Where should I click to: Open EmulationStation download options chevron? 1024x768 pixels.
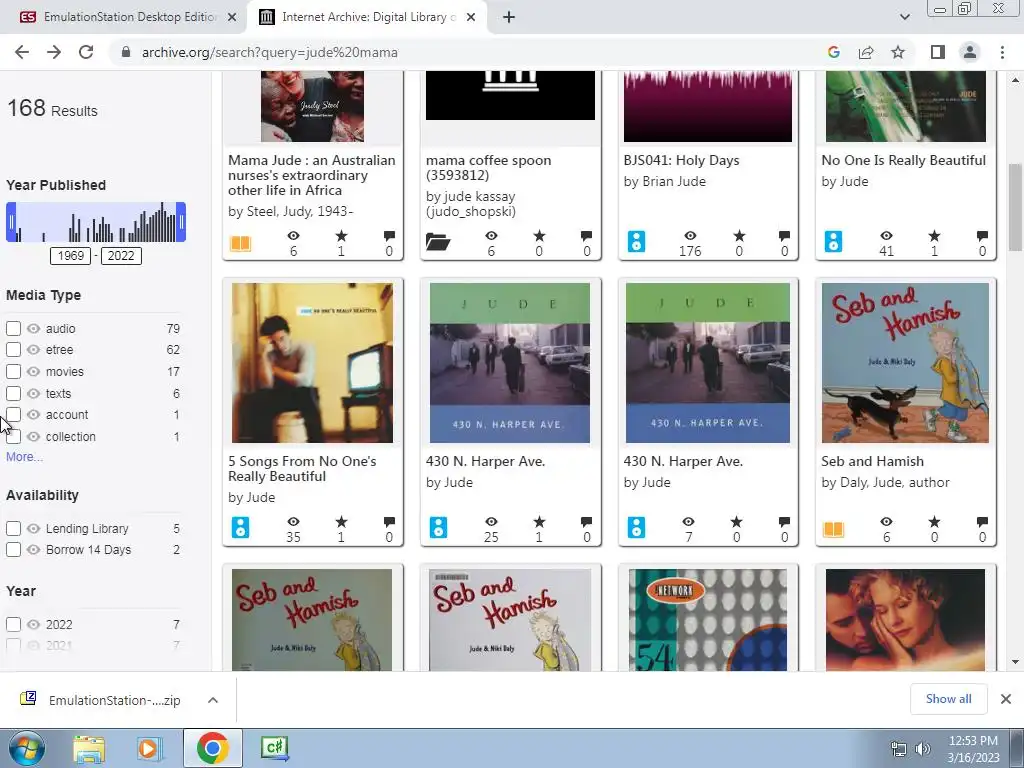[x=212, y=700]
